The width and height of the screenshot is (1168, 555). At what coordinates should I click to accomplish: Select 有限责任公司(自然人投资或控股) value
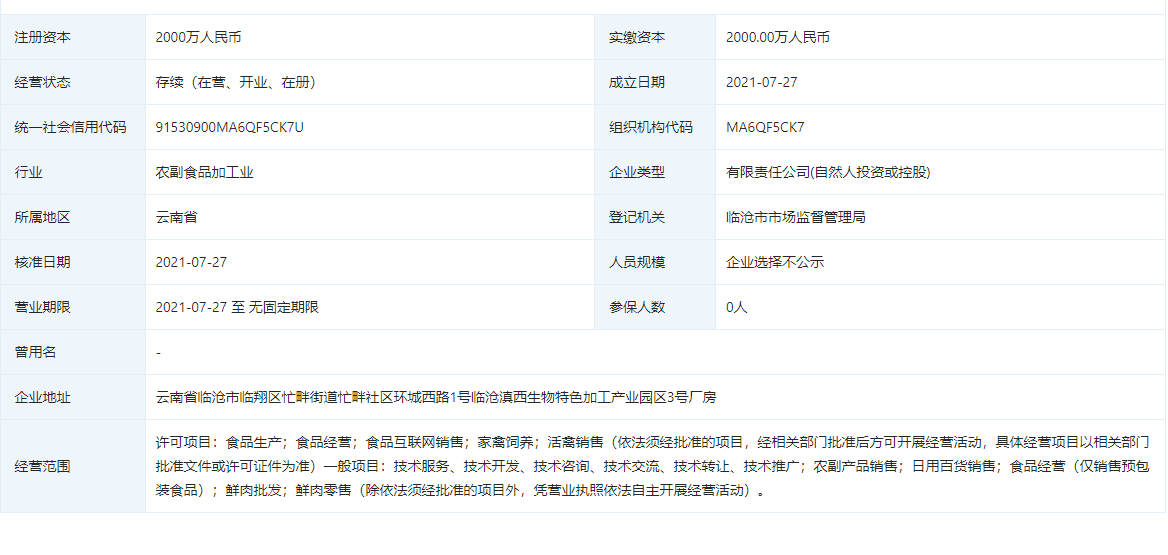click(x=828, y=172)
